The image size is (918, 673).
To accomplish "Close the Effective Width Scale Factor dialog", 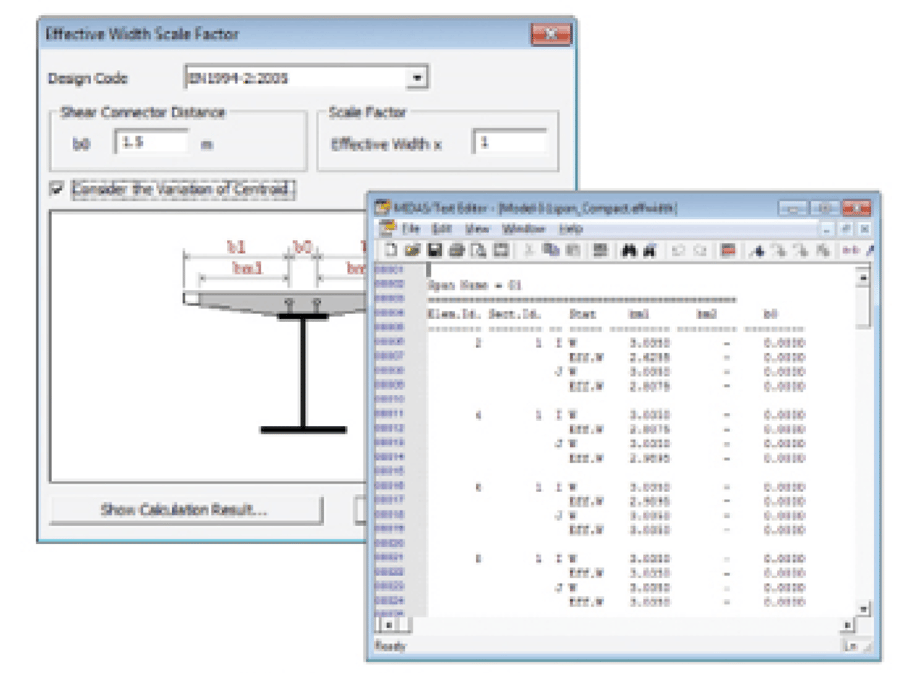I will [549, 34].
